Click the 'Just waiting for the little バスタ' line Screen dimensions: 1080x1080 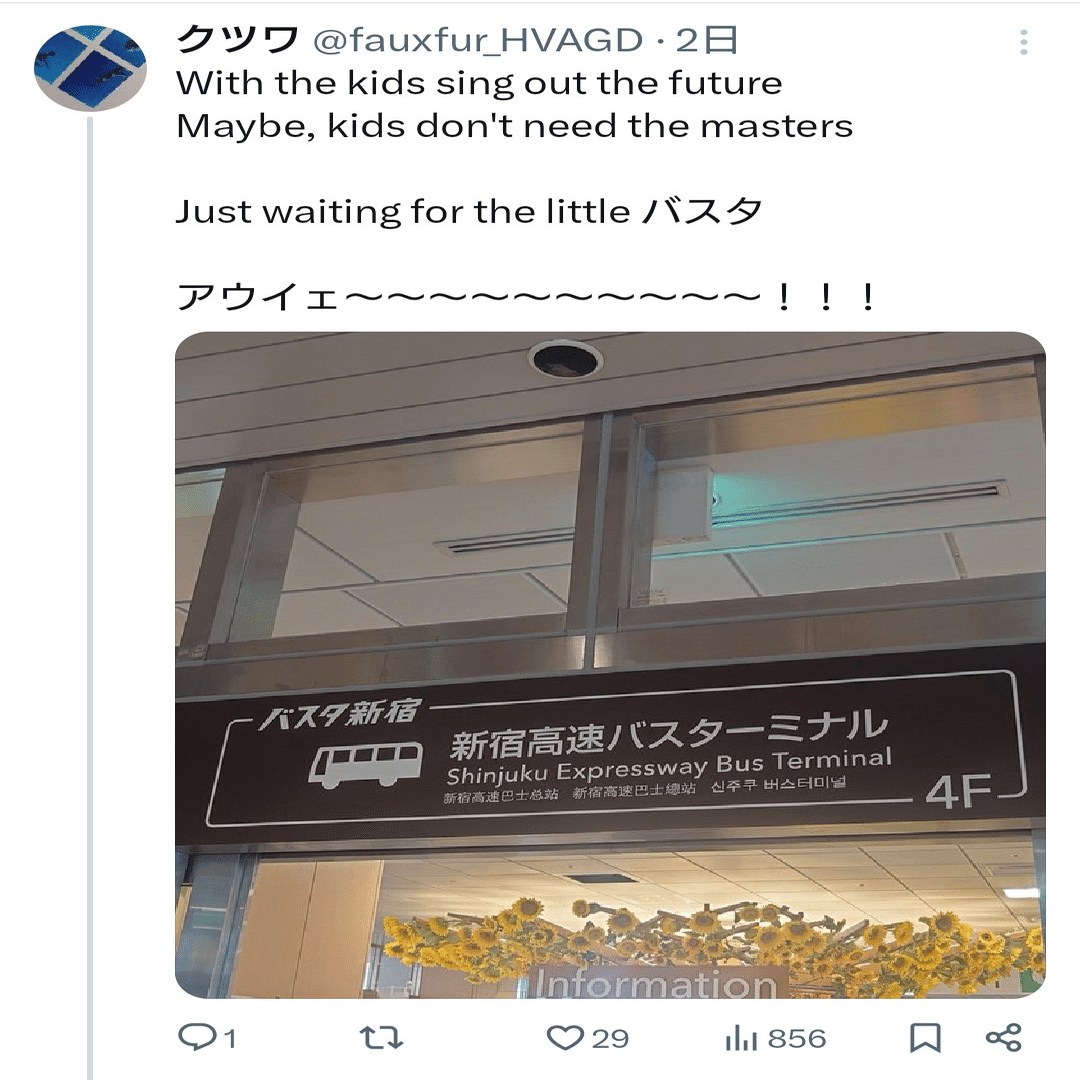point(469,211)
